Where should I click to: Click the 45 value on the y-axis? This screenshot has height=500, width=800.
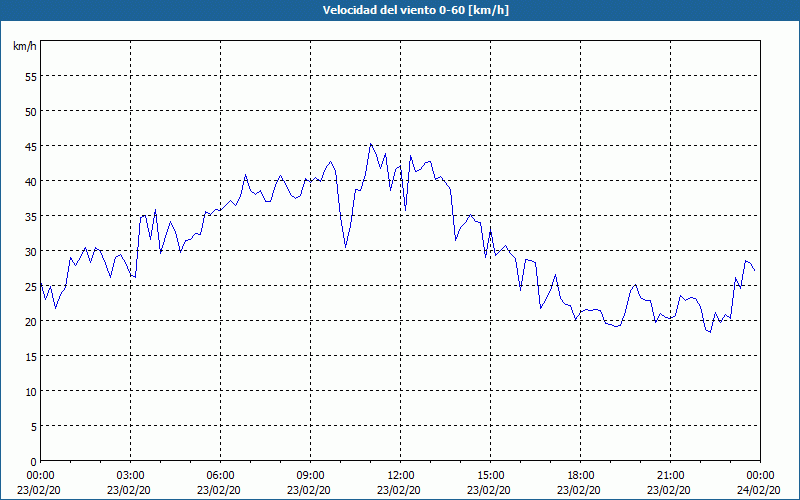pos(31,146)
